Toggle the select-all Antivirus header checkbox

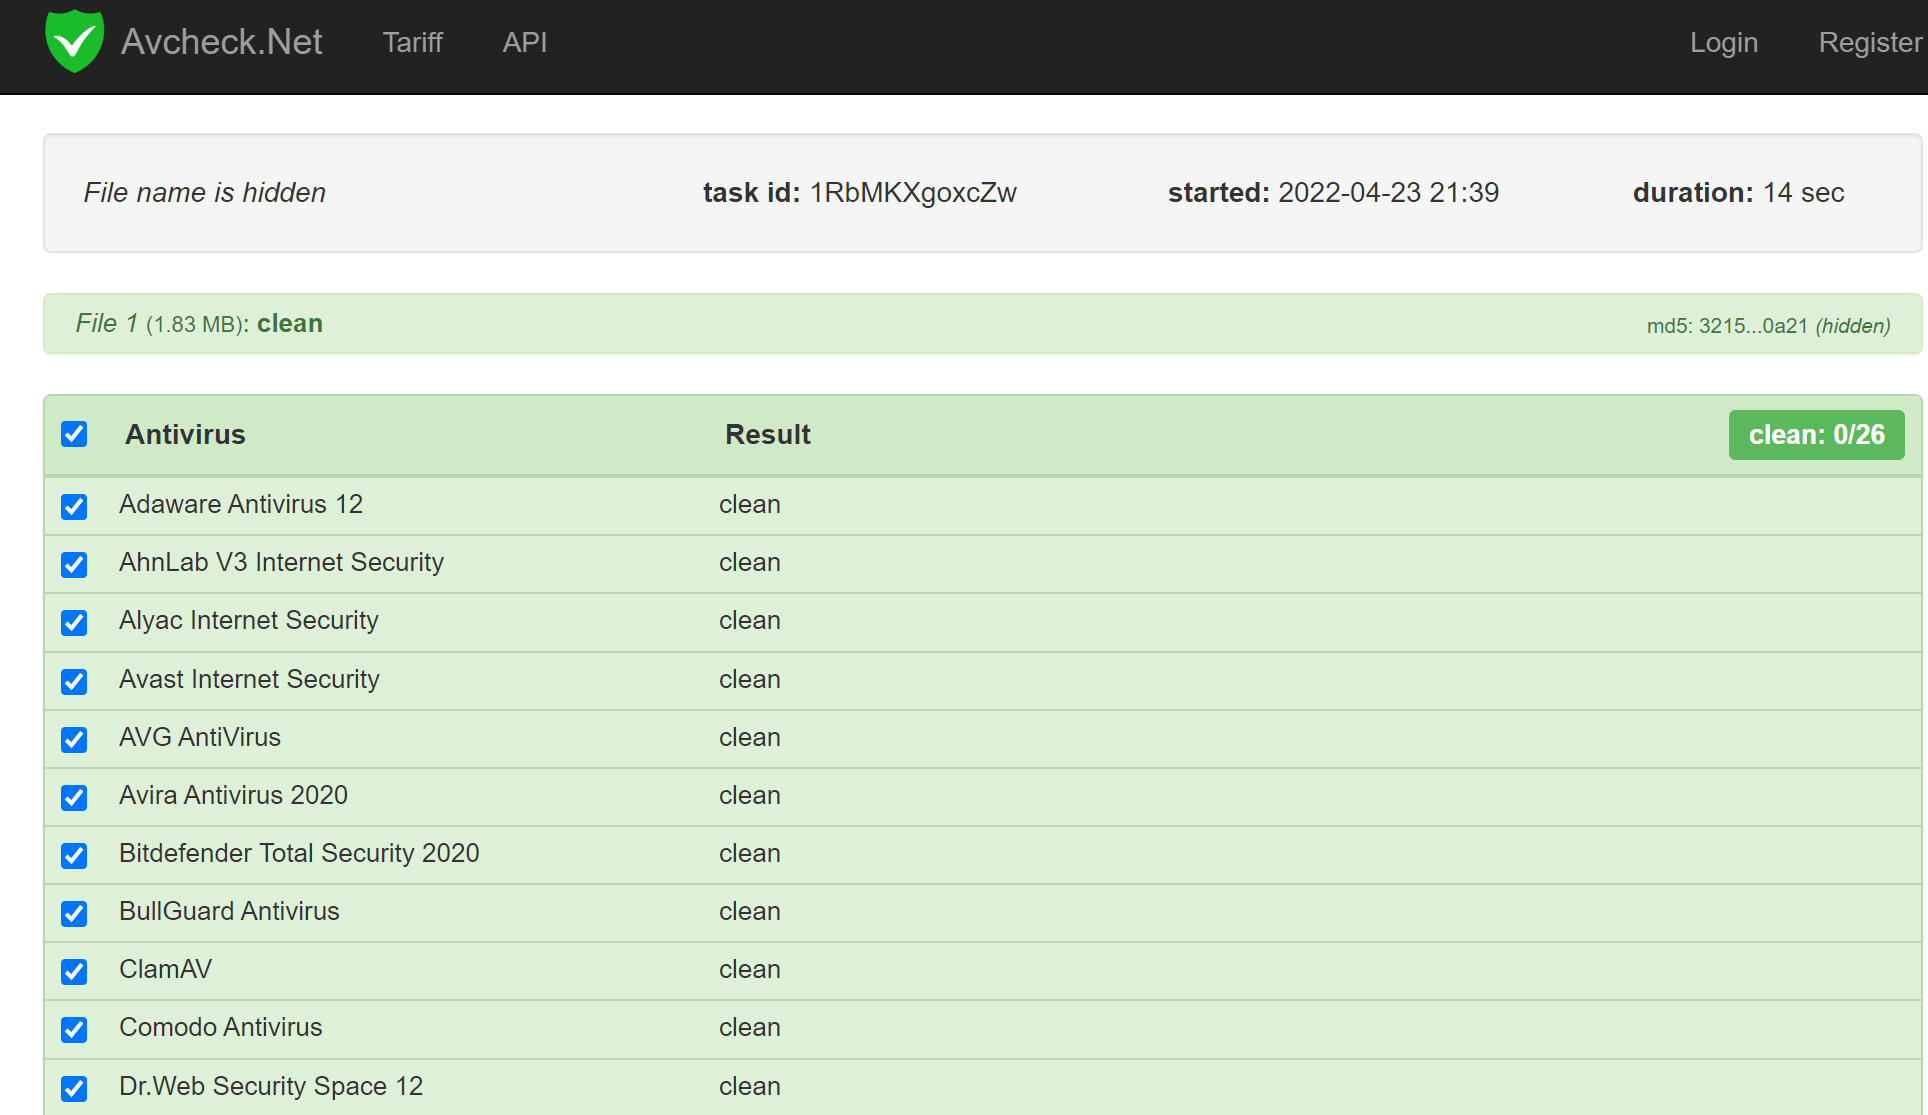74,434
